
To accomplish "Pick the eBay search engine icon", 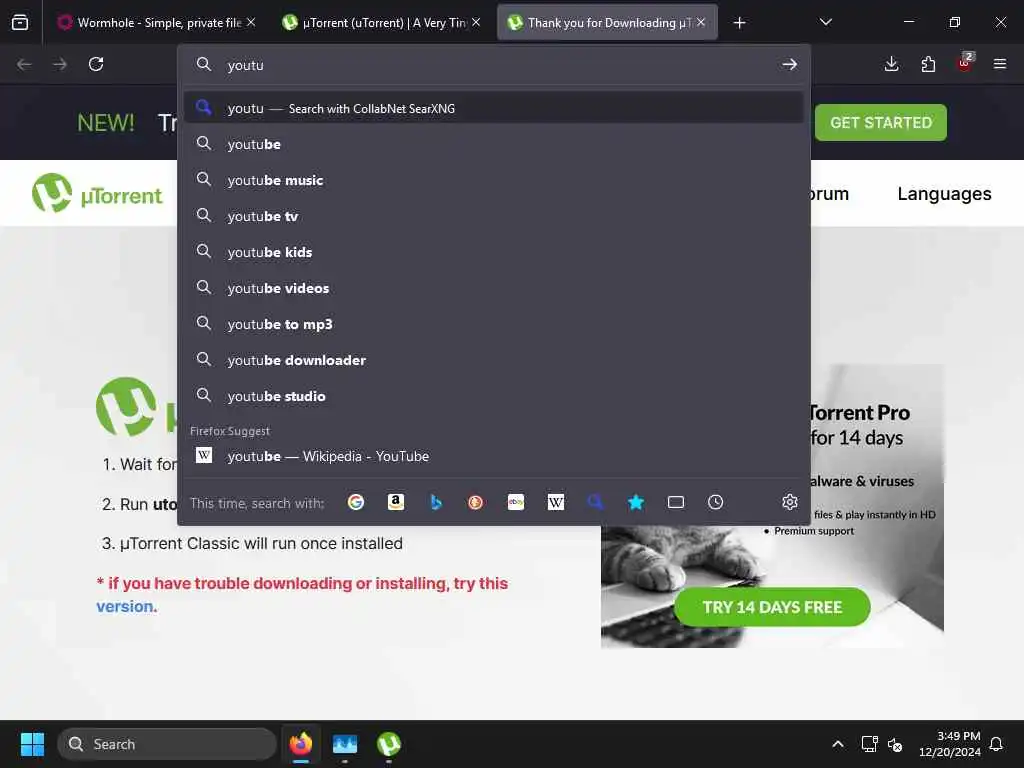I will point(516,502).
